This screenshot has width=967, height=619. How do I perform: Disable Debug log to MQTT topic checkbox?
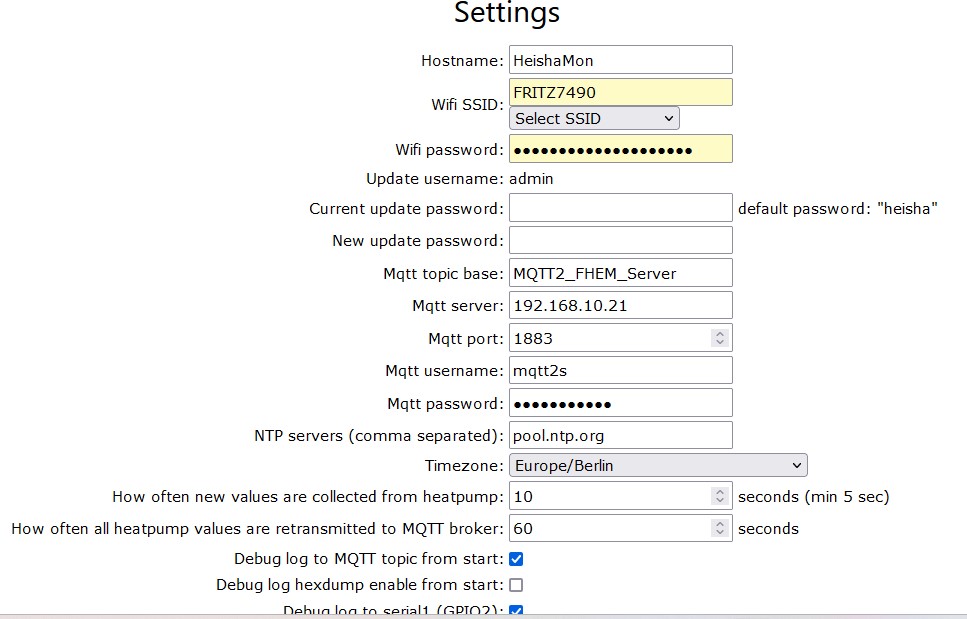(516, 559)
